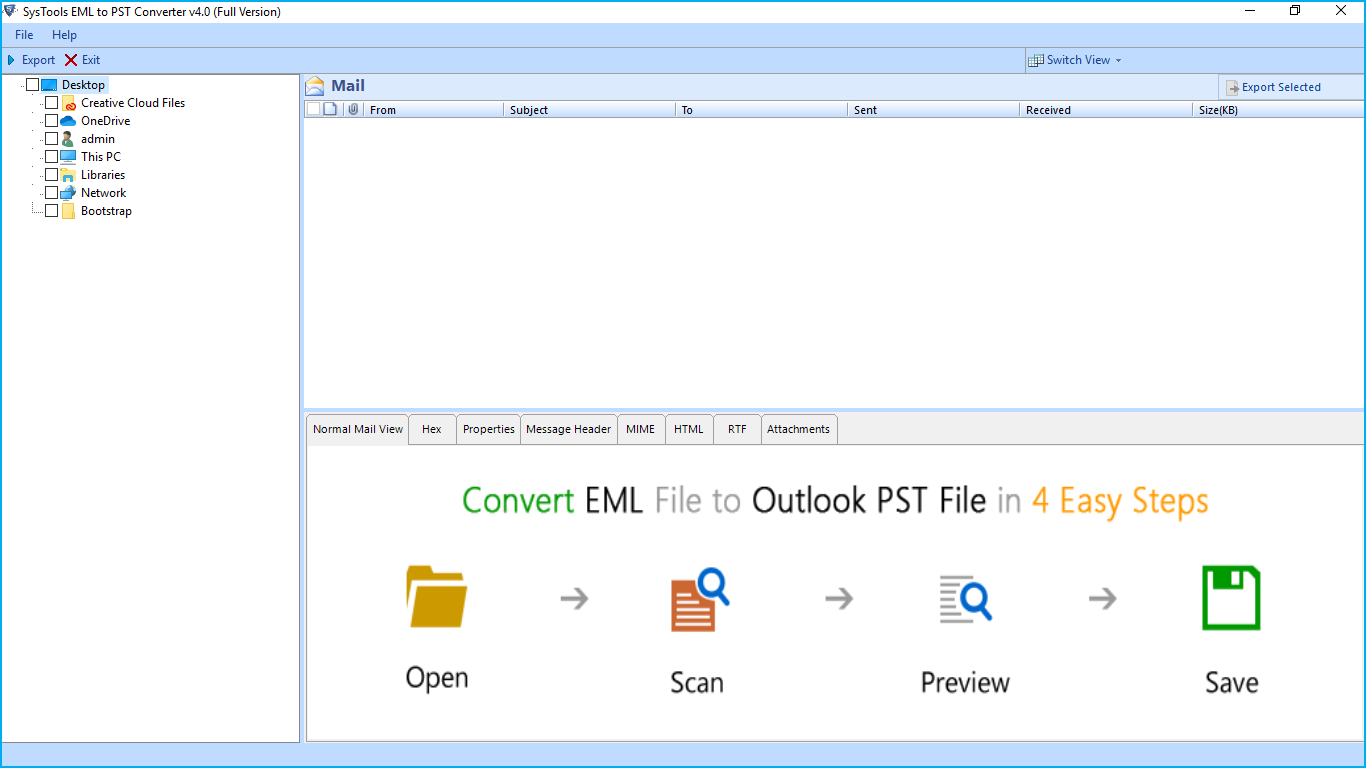Screen dimensions: 1366x768
Task: Click the Libraries folder icon
Action: pyautogui.click(x=68, y=175)
